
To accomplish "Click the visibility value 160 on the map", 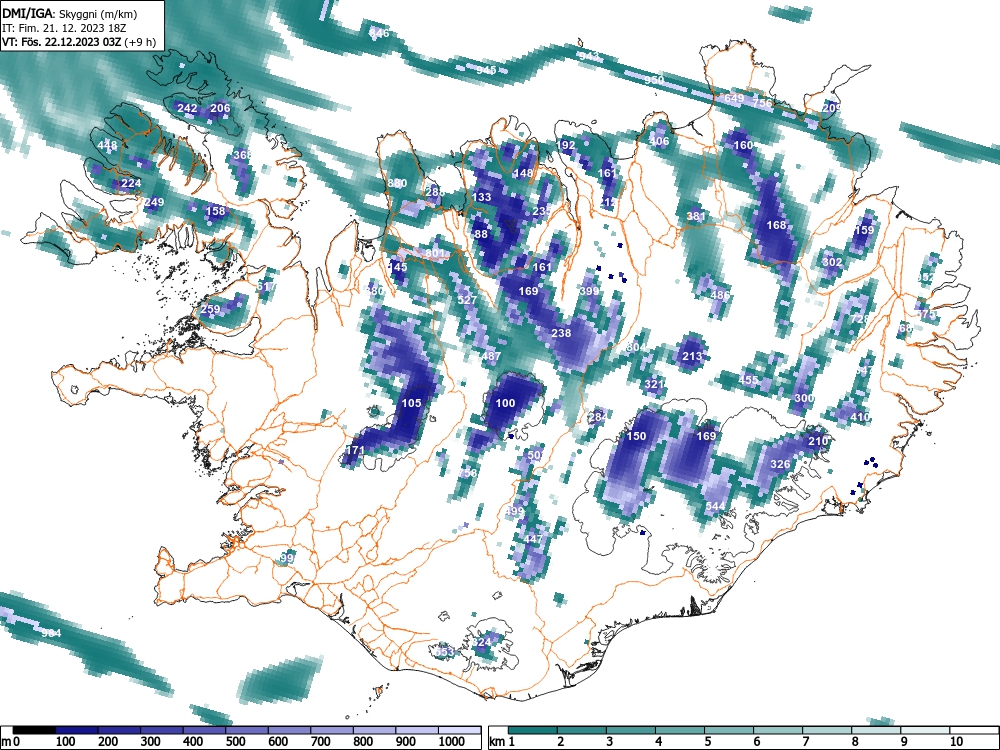I will point(743,145).
